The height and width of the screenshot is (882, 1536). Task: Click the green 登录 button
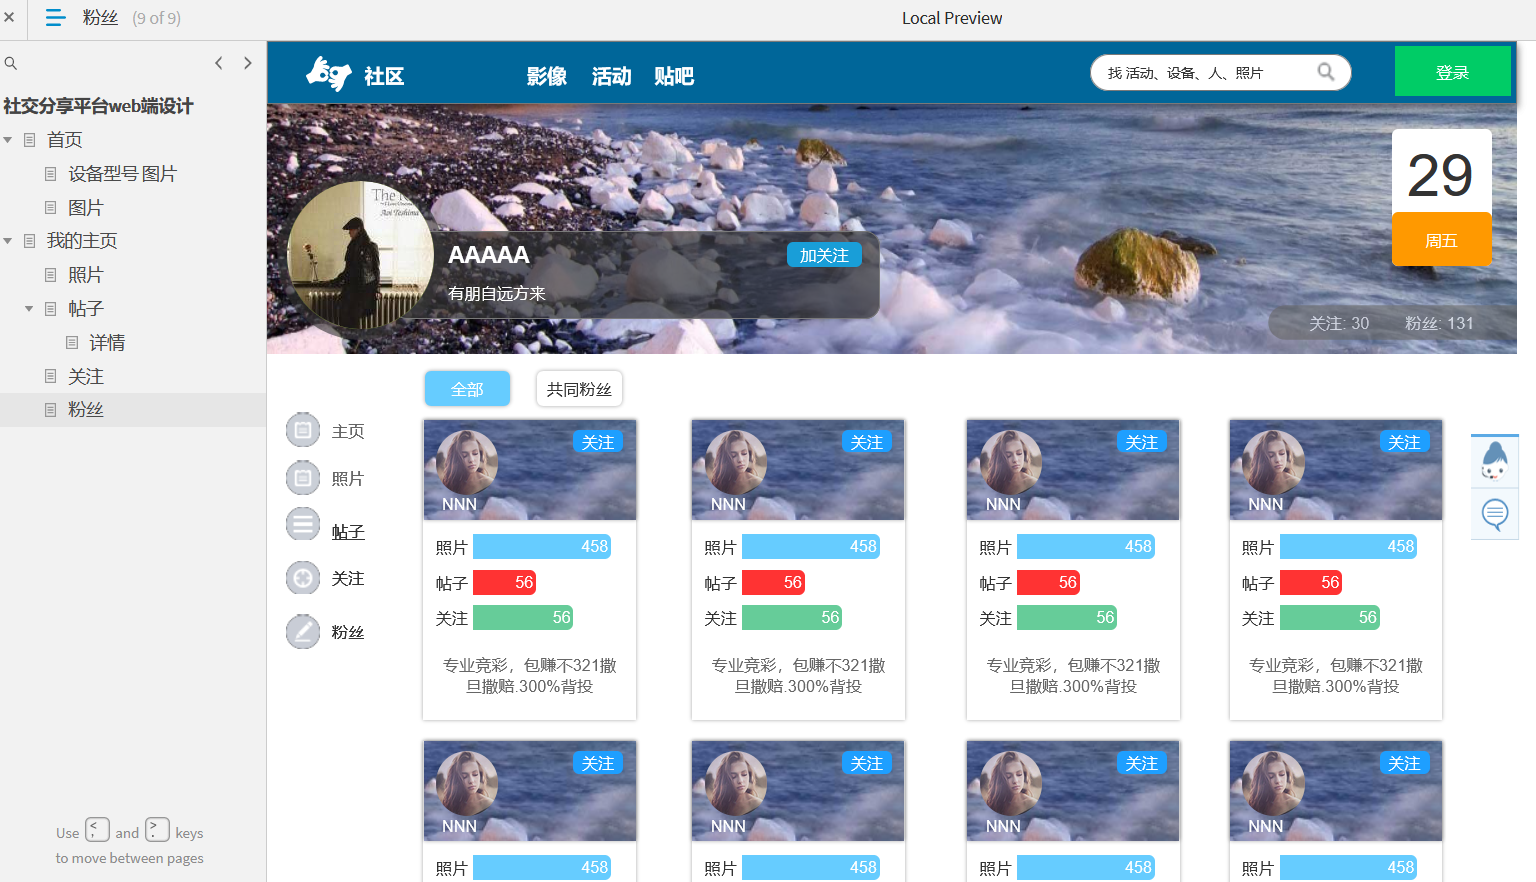tap(1452, 72)
